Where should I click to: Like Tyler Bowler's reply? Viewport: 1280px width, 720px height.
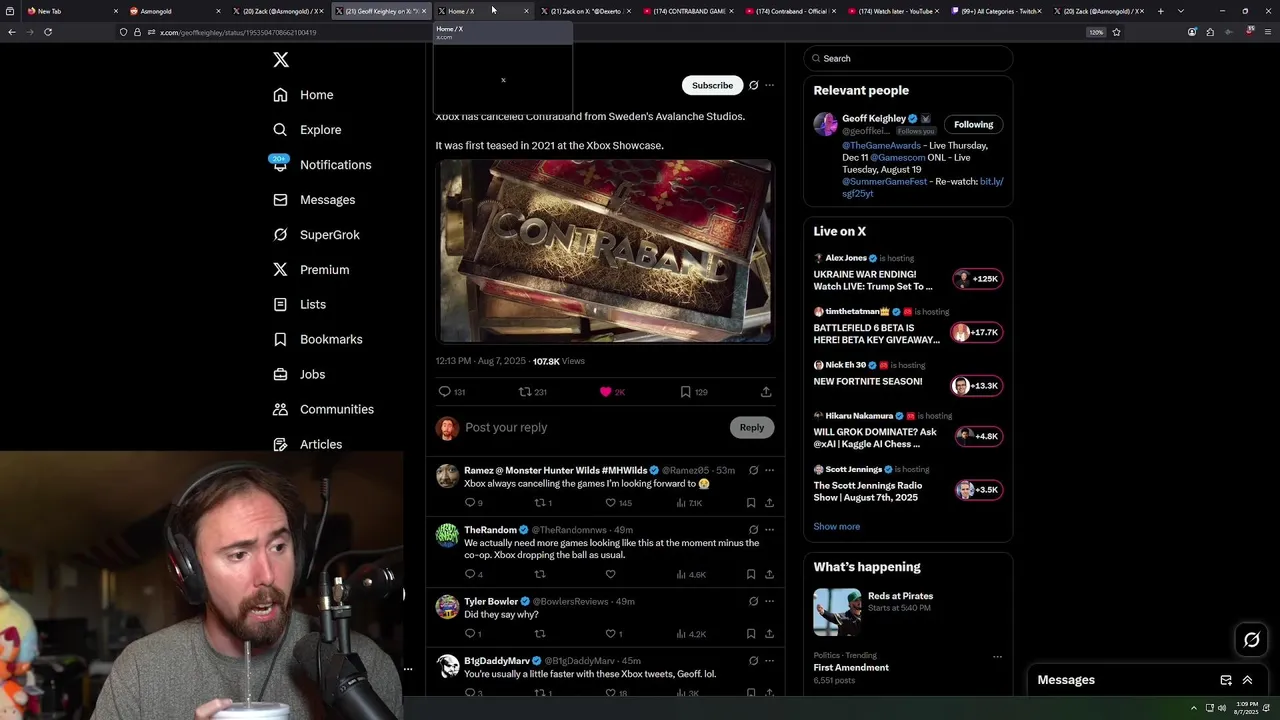click(610, 633)
